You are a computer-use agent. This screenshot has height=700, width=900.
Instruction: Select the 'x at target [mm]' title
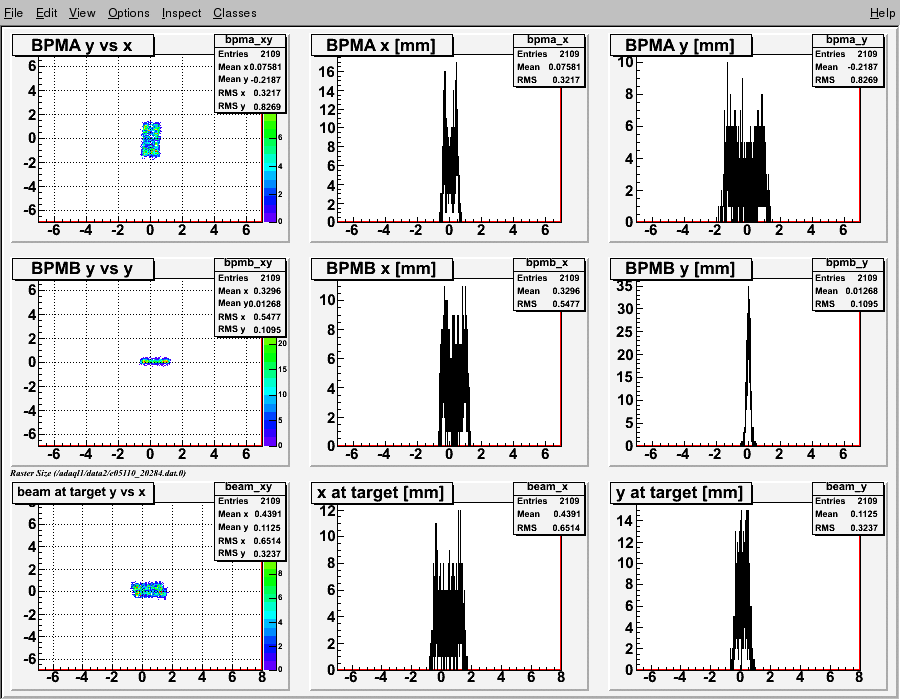tap(382, 492)
